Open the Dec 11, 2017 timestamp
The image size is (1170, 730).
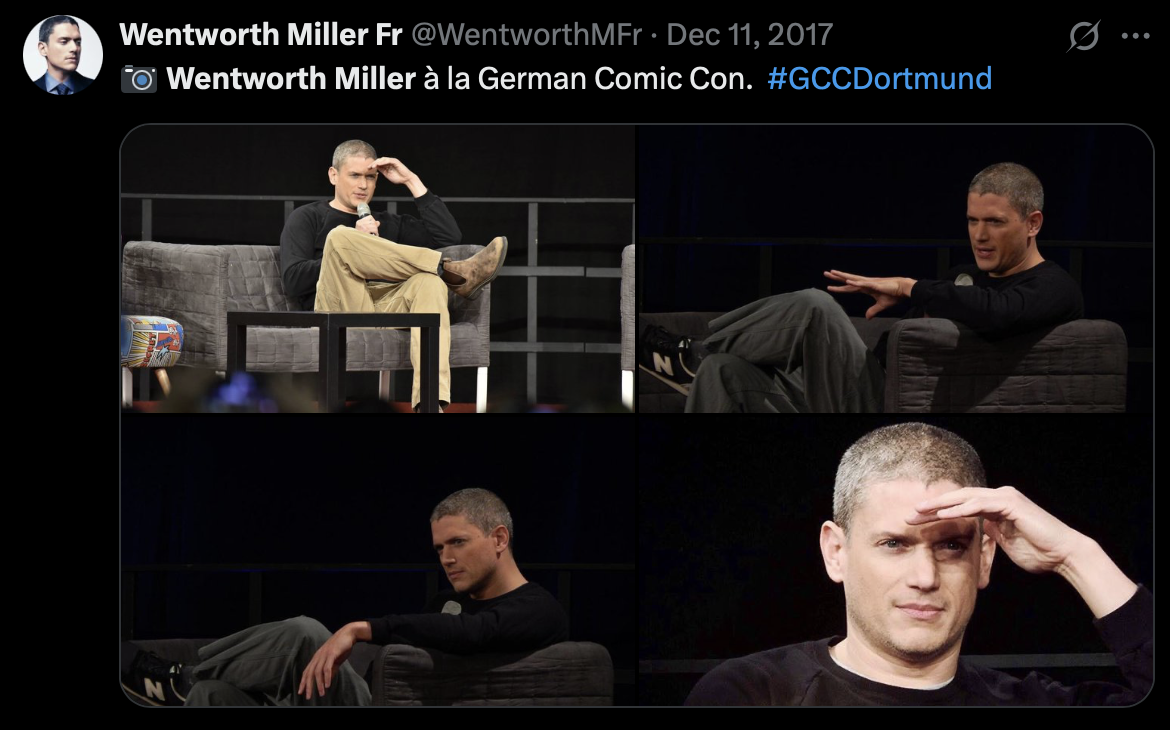tap(749, 34)
